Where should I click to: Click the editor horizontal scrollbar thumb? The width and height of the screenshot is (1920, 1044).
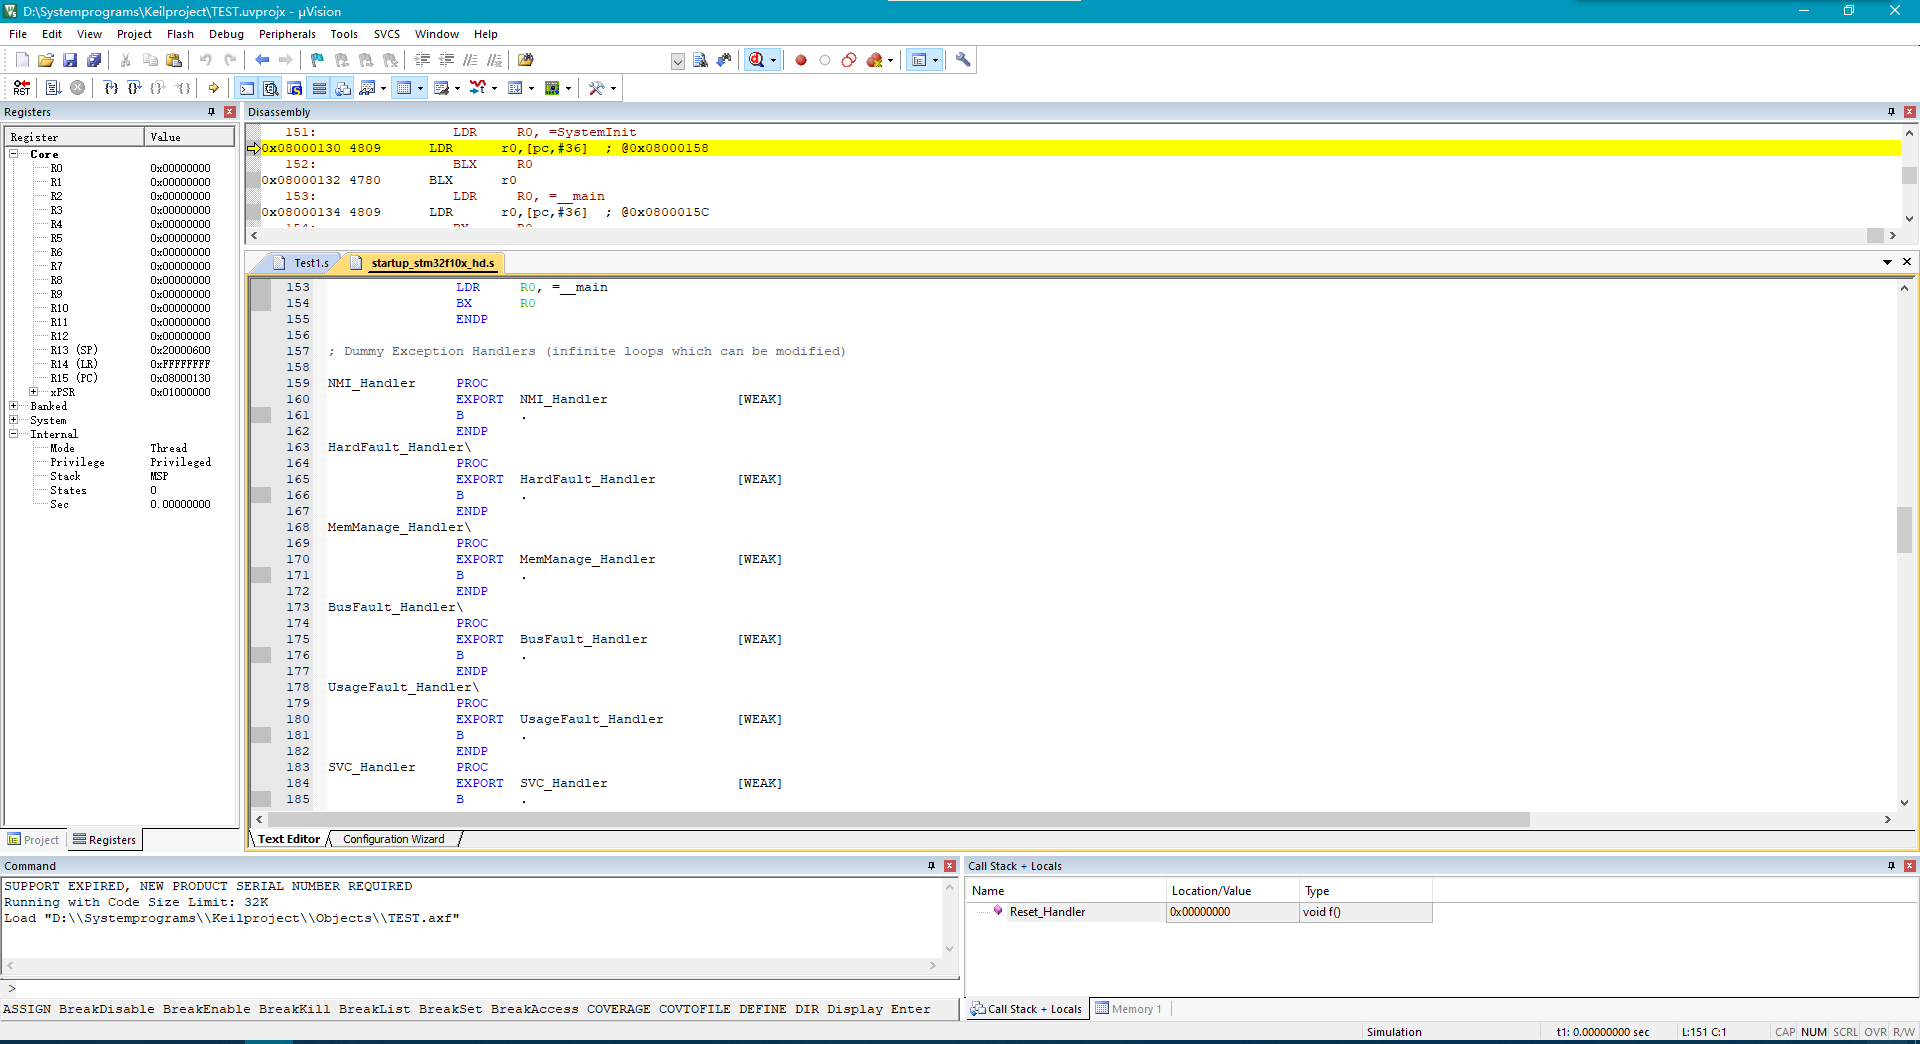coord(899,819)
